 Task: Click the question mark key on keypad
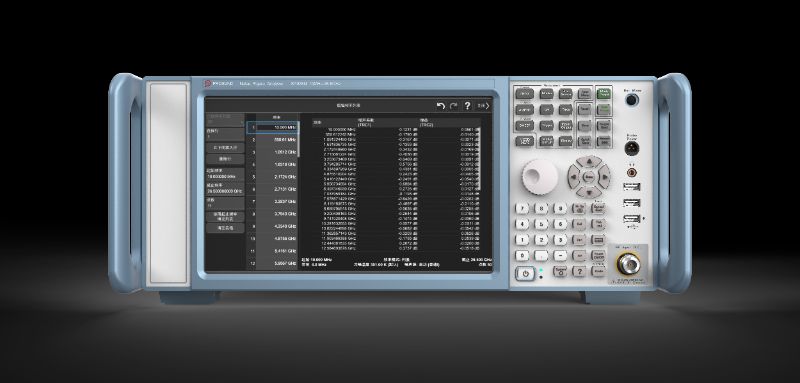(x=579, y=271)
